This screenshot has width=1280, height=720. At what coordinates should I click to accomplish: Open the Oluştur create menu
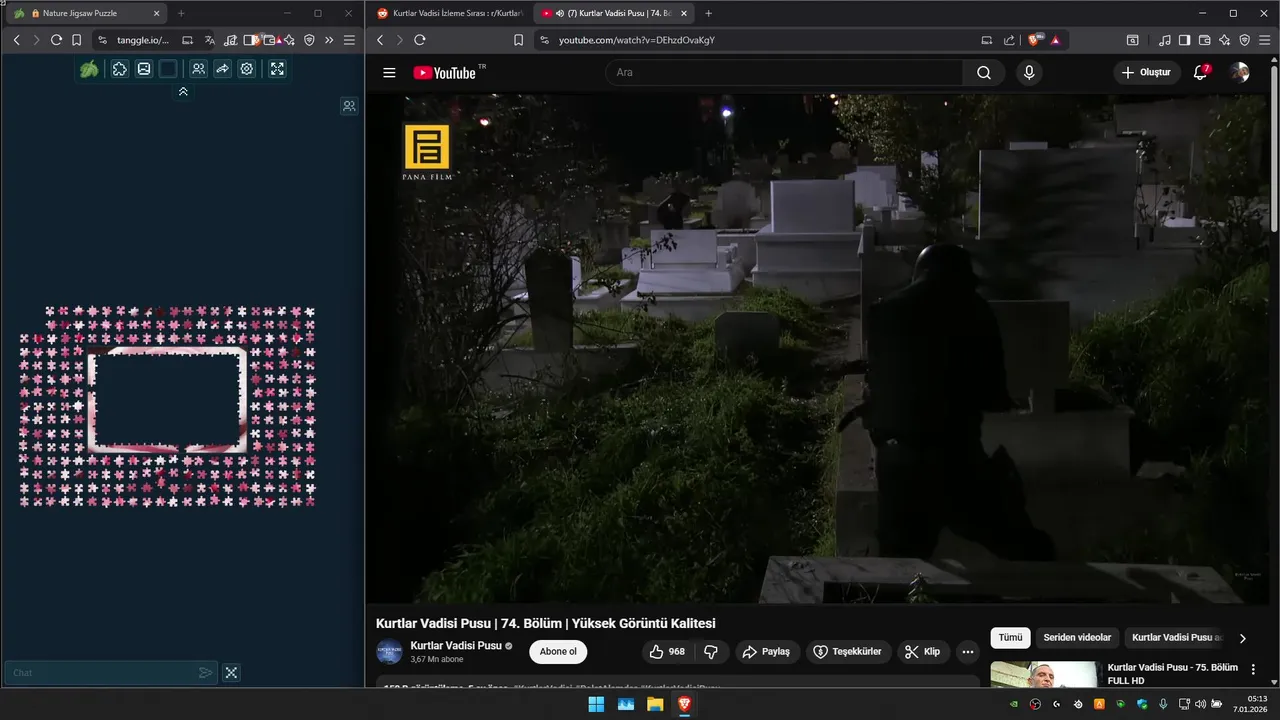click(x=1146, y=72)
